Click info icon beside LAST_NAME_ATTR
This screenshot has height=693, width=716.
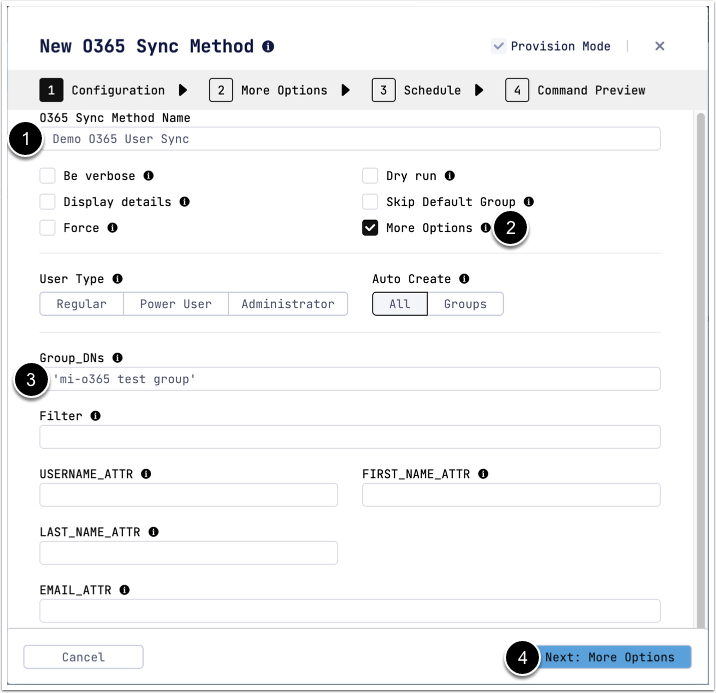point(153,532)
